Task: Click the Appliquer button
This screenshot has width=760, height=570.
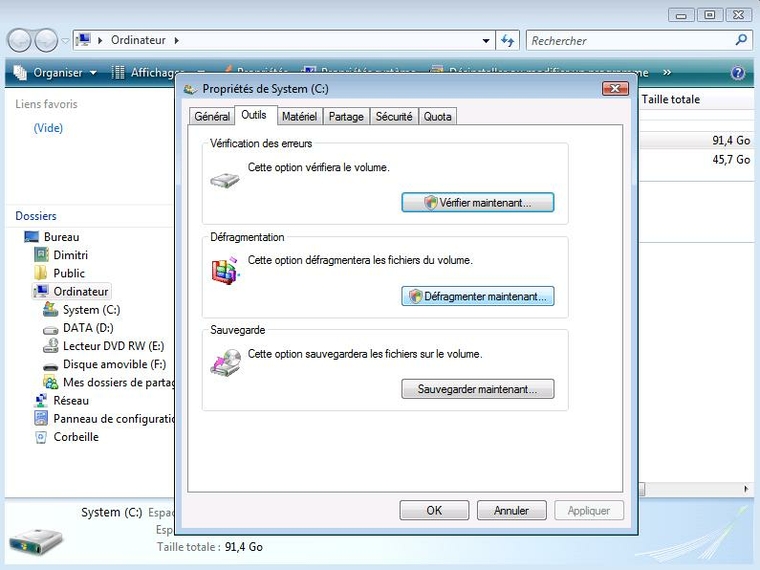Action: [589, 510]
